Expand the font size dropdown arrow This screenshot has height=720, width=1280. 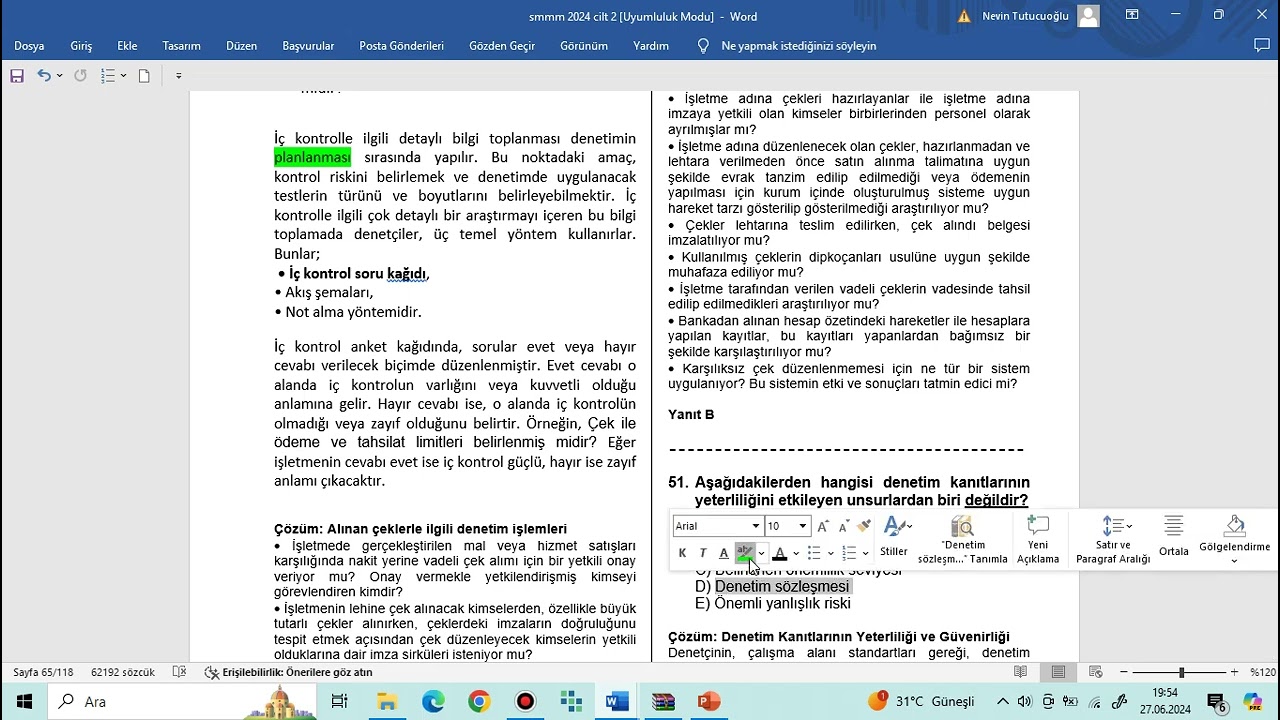pyautogui.click(x=802, y=526)
